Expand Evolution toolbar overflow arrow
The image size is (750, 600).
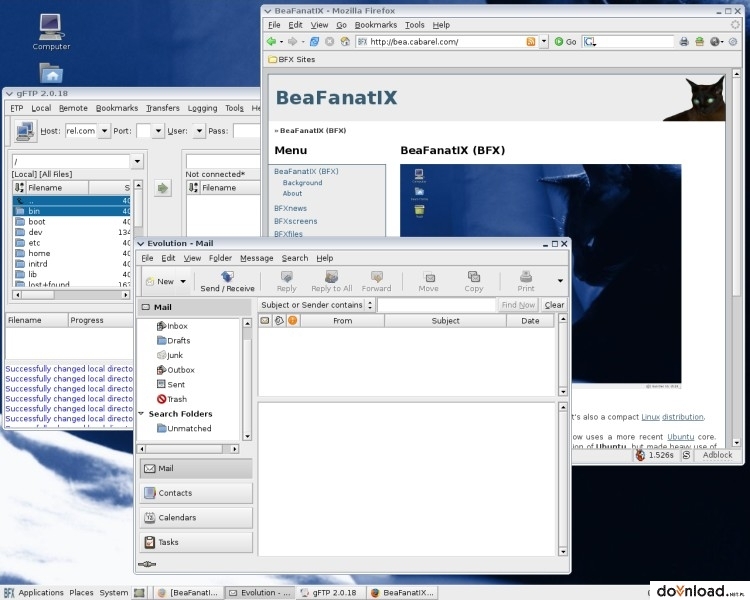point(560,281)
